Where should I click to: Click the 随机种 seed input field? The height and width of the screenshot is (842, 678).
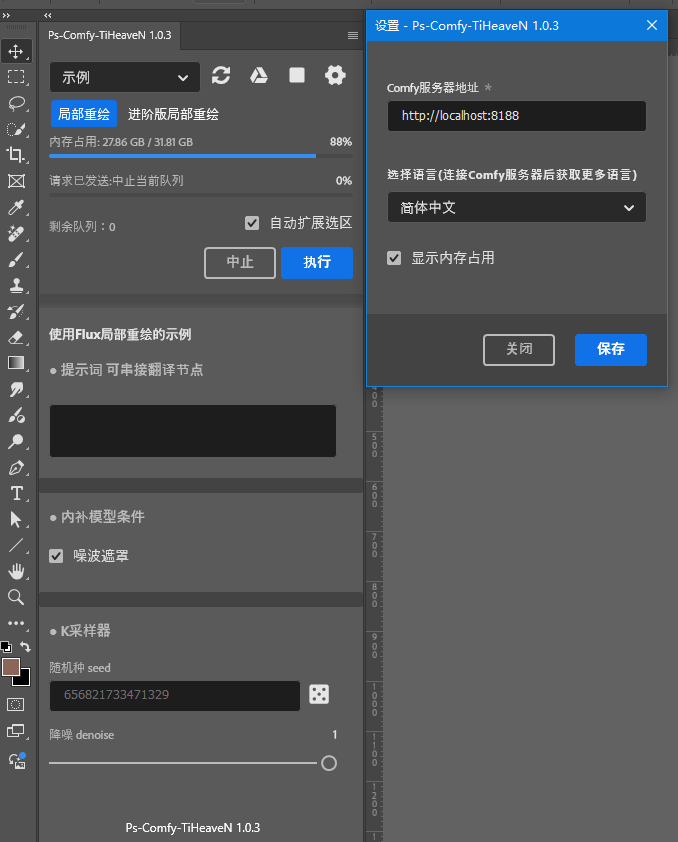174,695
